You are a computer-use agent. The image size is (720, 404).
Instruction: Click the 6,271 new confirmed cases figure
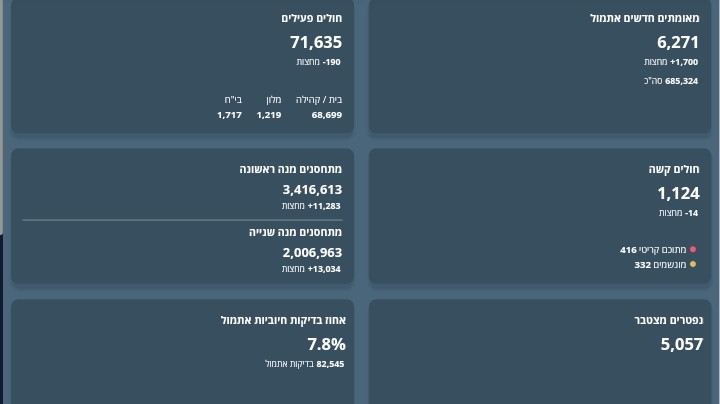[x=677, y=42]
